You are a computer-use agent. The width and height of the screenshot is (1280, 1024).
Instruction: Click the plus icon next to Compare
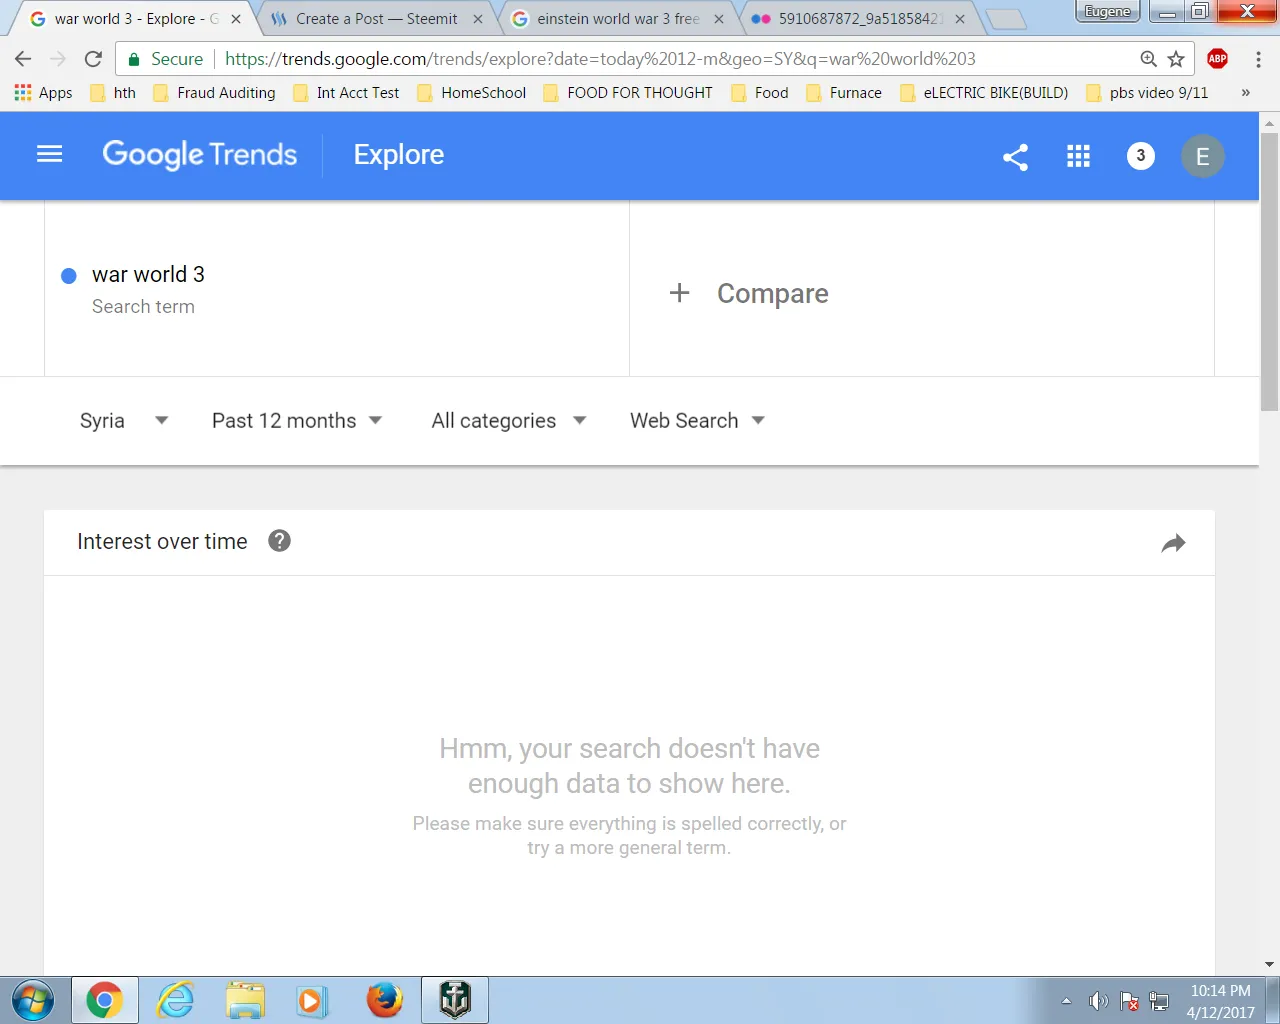[x=680, y=293]
